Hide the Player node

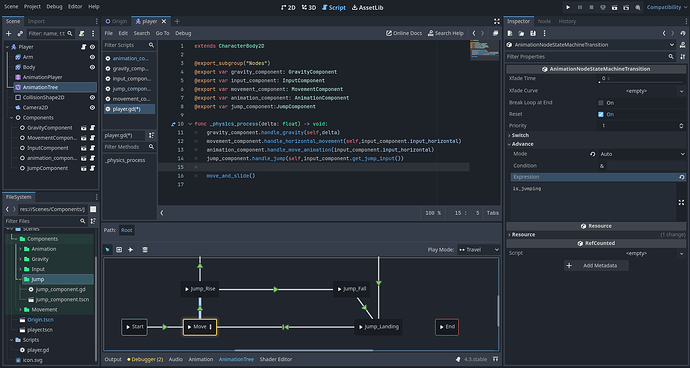click(92, 47)
